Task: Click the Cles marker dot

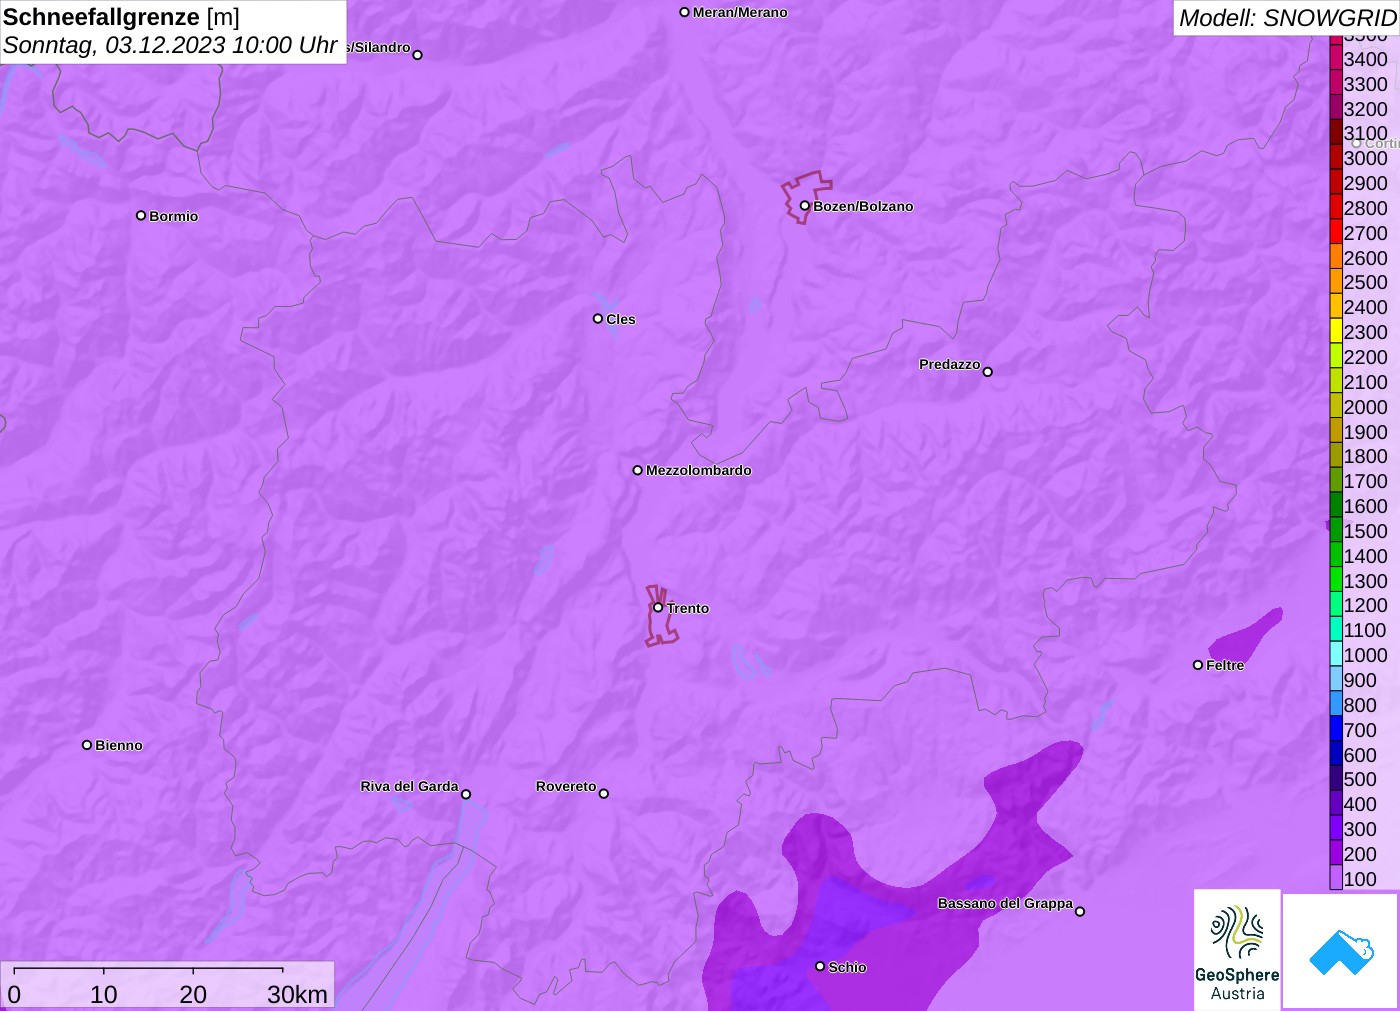Action: point(598,318)
